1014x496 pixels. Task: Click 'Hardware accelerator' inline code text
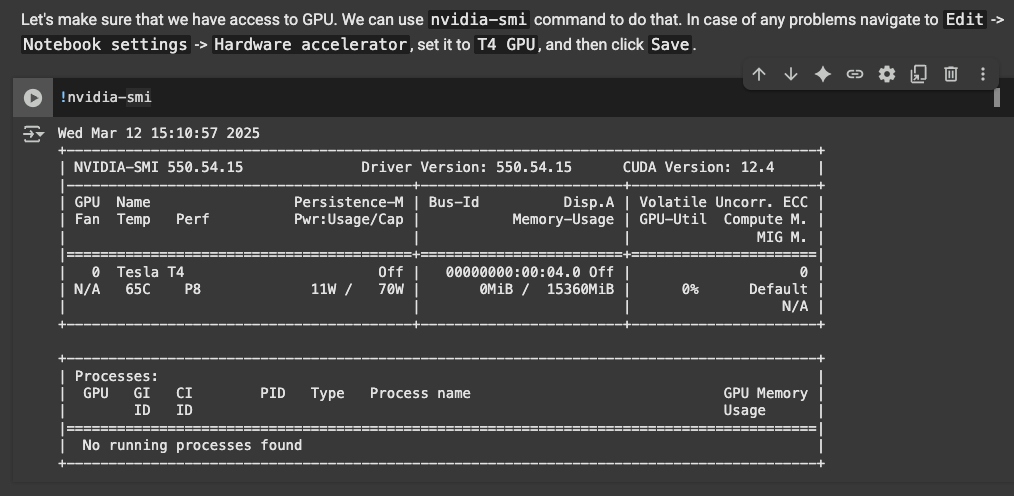[310, 45]
